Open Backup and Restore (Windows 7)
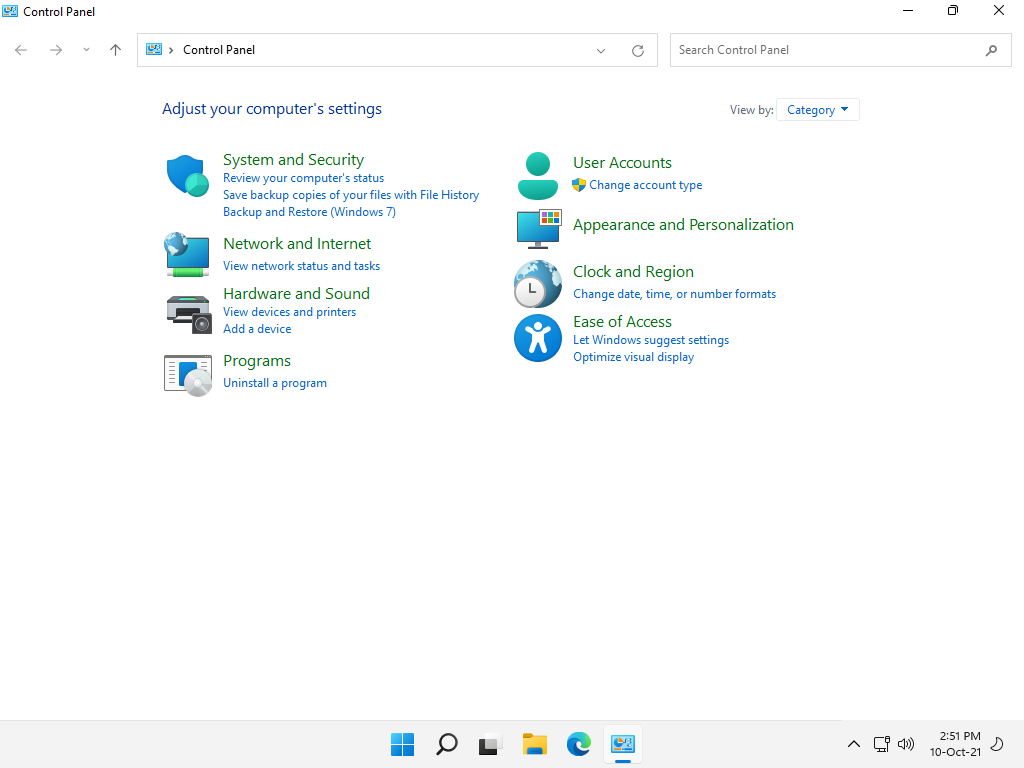 click(309, 211)
